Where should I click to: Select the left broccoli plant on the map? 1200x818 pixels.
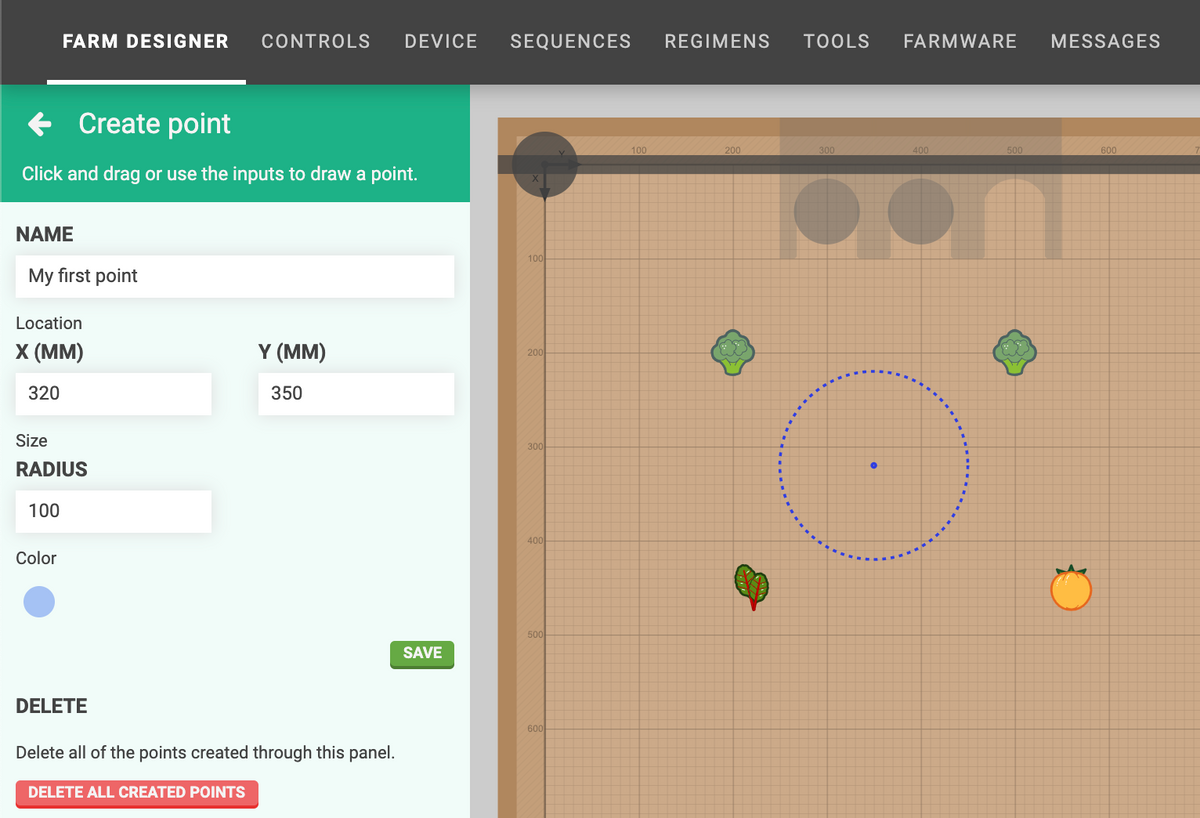pos(733,353)
